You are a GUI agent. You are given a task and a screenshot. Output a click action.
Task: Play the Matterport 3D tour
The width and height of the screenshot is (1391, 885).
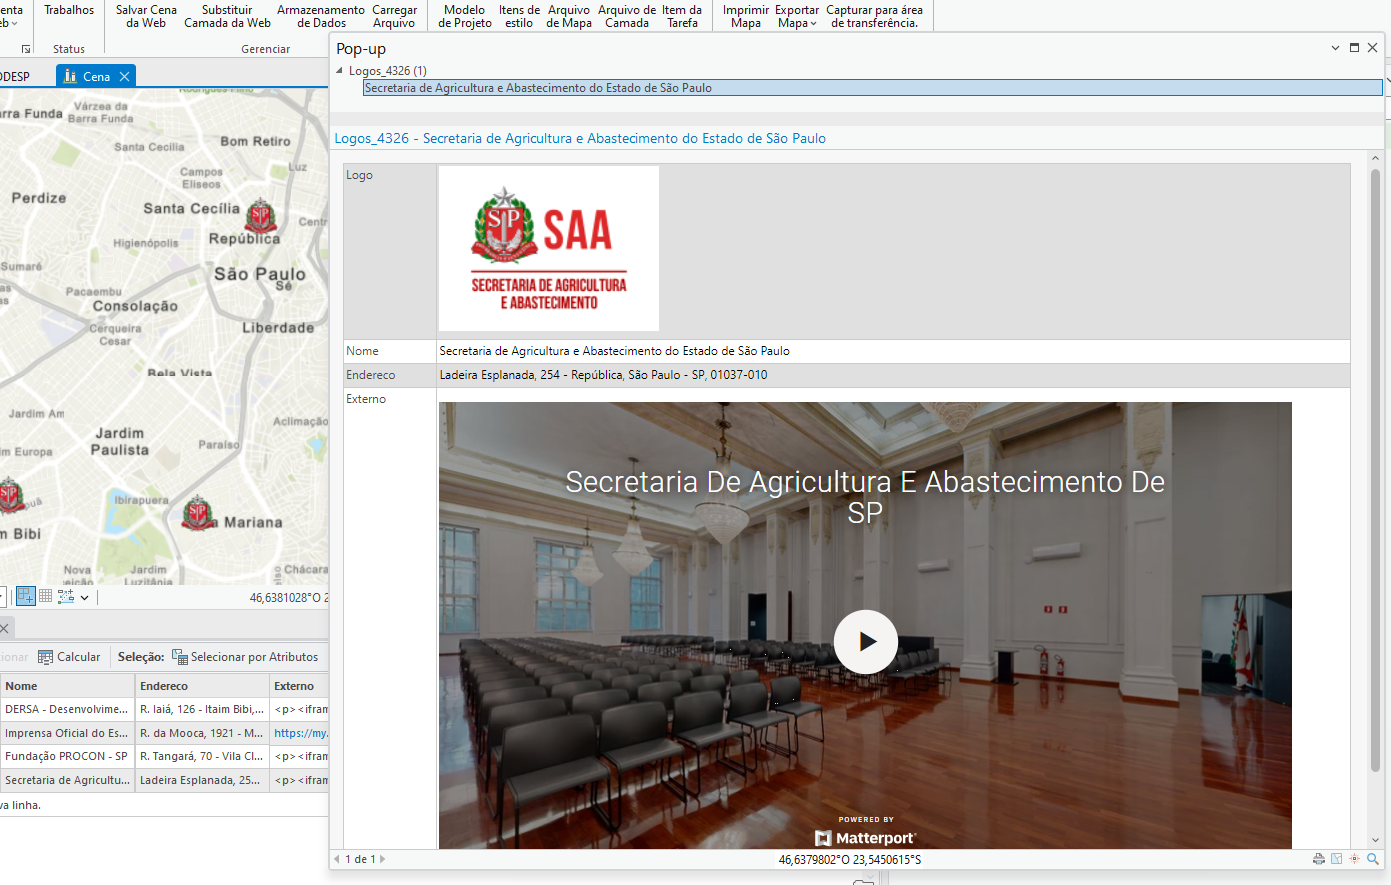click(866, 642)
